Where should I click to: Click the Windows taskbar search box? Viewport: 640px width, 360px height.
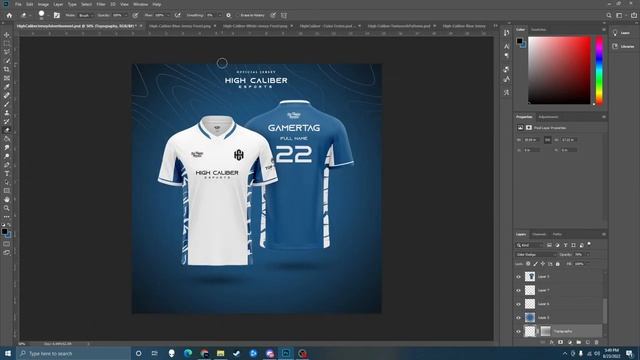click(x=73, y=353)
